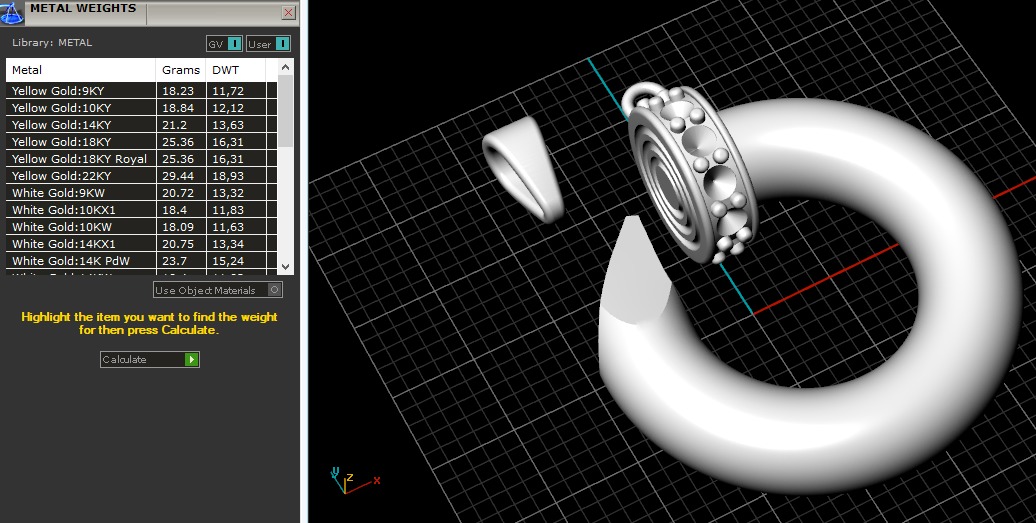The image size is (1036, 523).
Task: Click the 18.23 grams value
Action: pos(178,91)
